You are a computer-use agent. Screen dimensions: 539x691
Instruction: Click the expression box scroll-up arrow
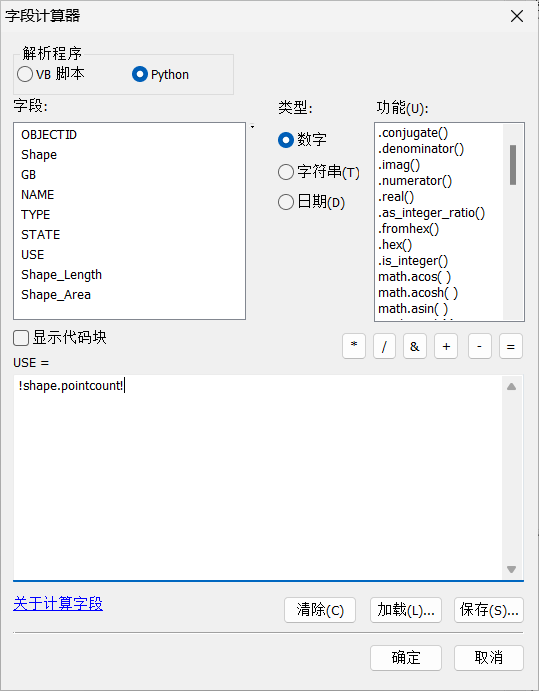[511, 386]
